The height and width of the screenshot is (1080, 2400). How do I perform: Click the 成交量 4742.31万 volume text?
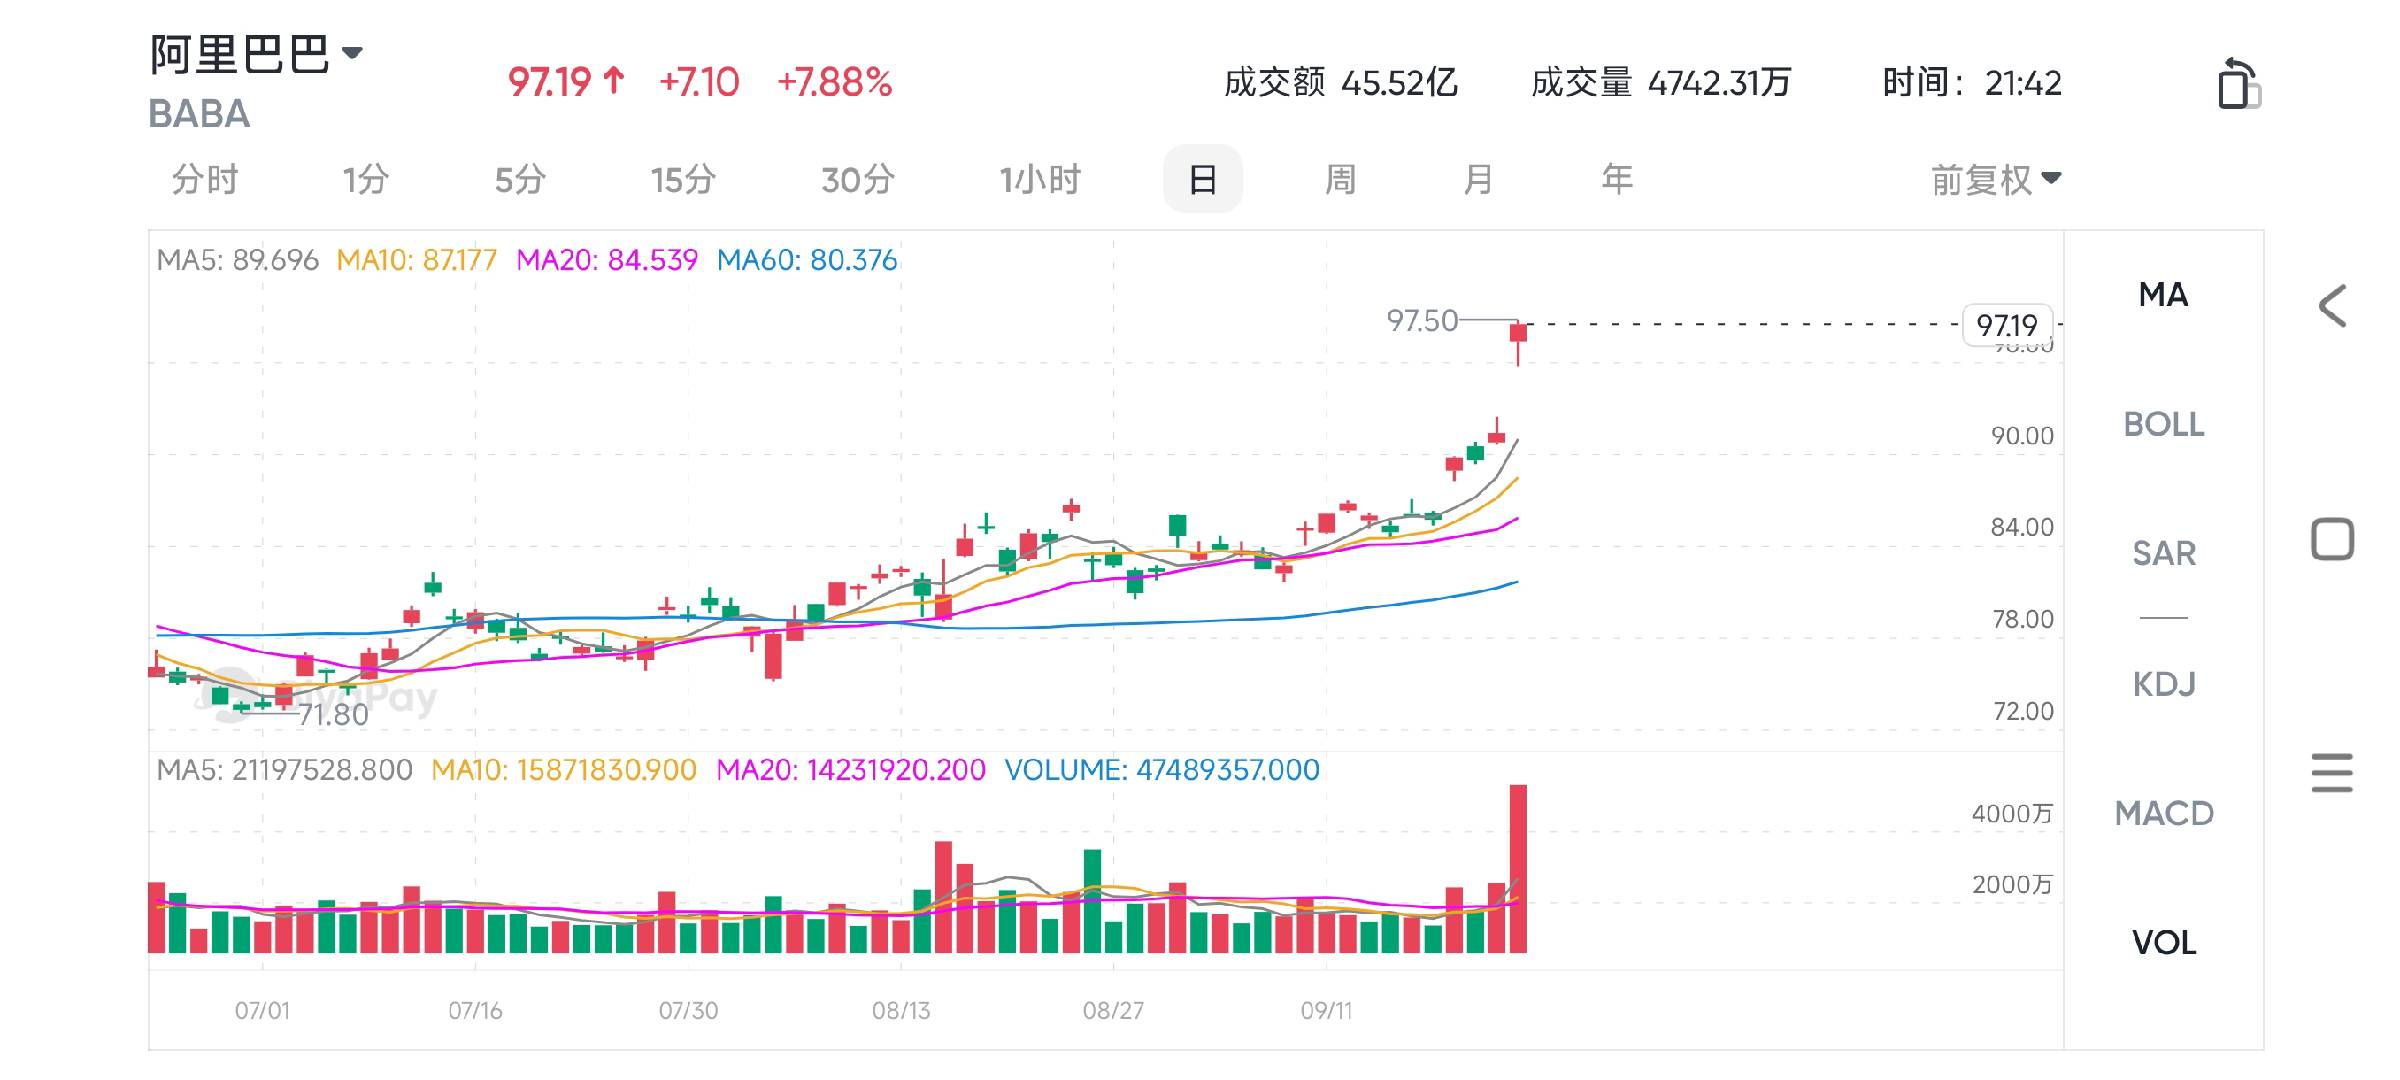(x=1661, y=83)
